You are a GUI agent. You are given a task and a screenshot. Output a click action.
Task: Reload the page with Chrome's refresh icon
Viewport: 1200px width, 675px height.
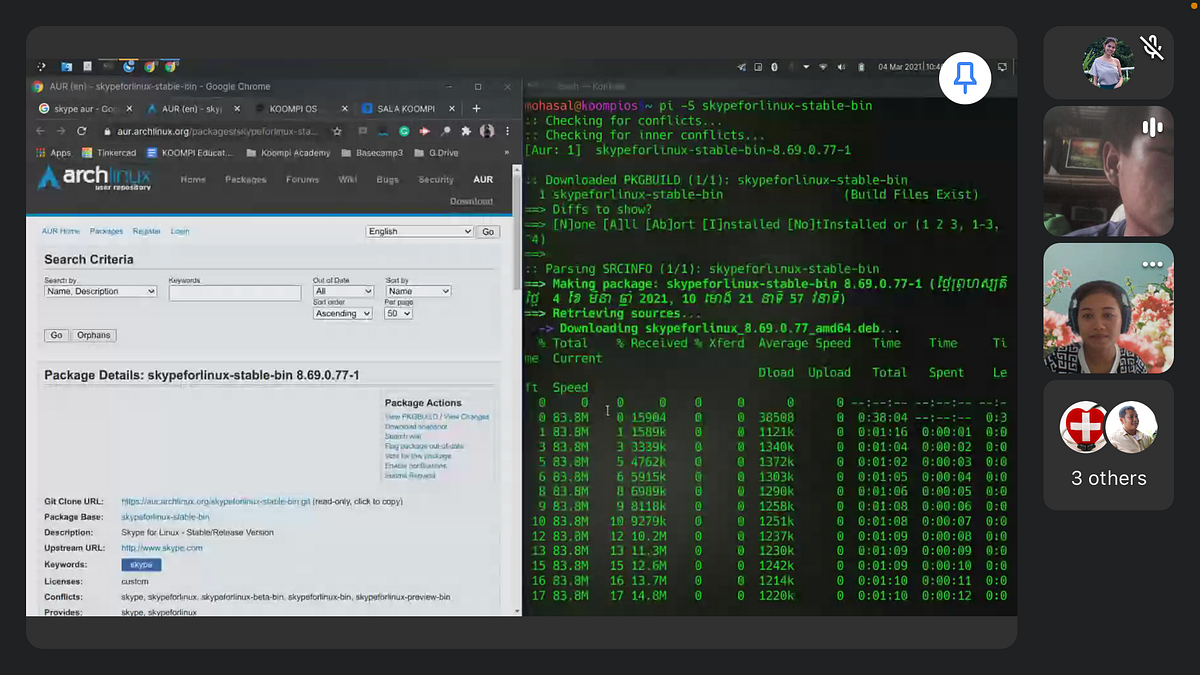click(81, 131)
